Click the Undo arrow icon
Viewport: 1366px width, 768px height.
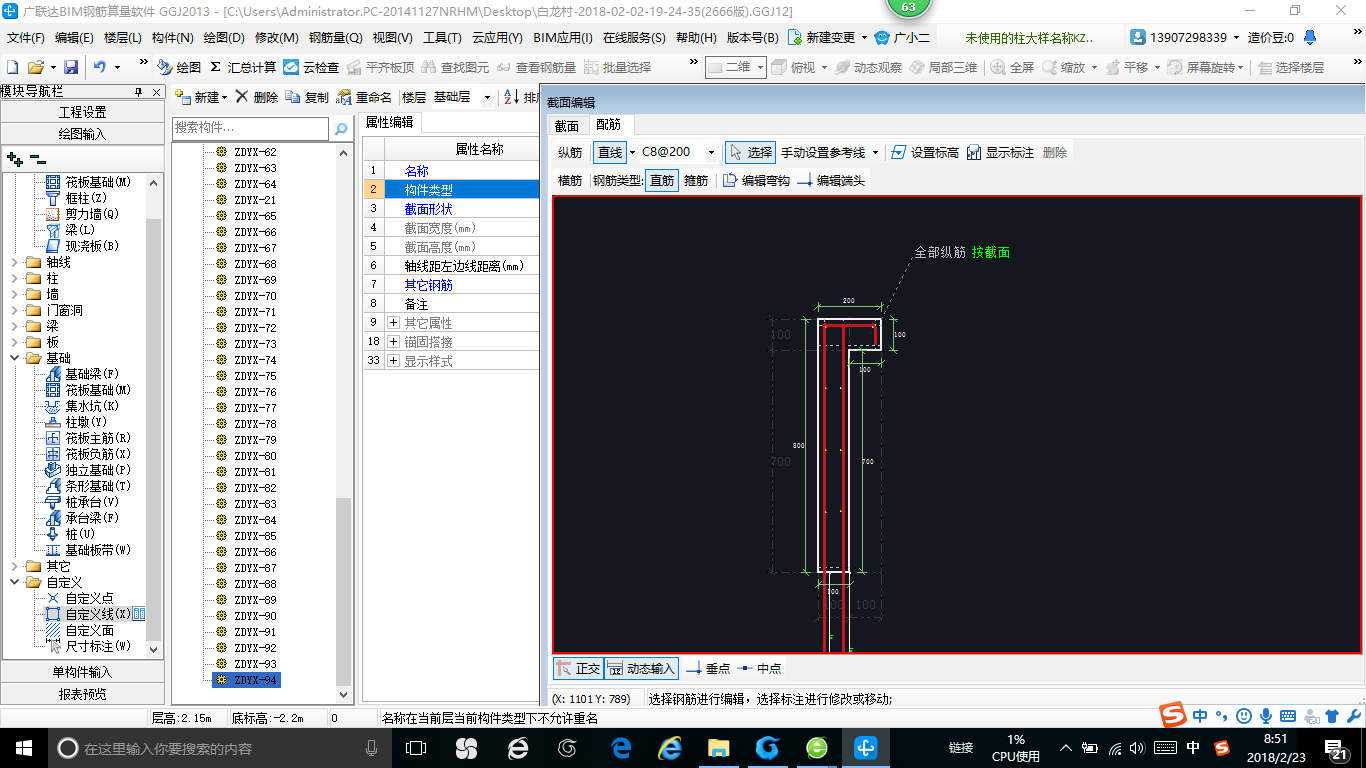(100, 67)
